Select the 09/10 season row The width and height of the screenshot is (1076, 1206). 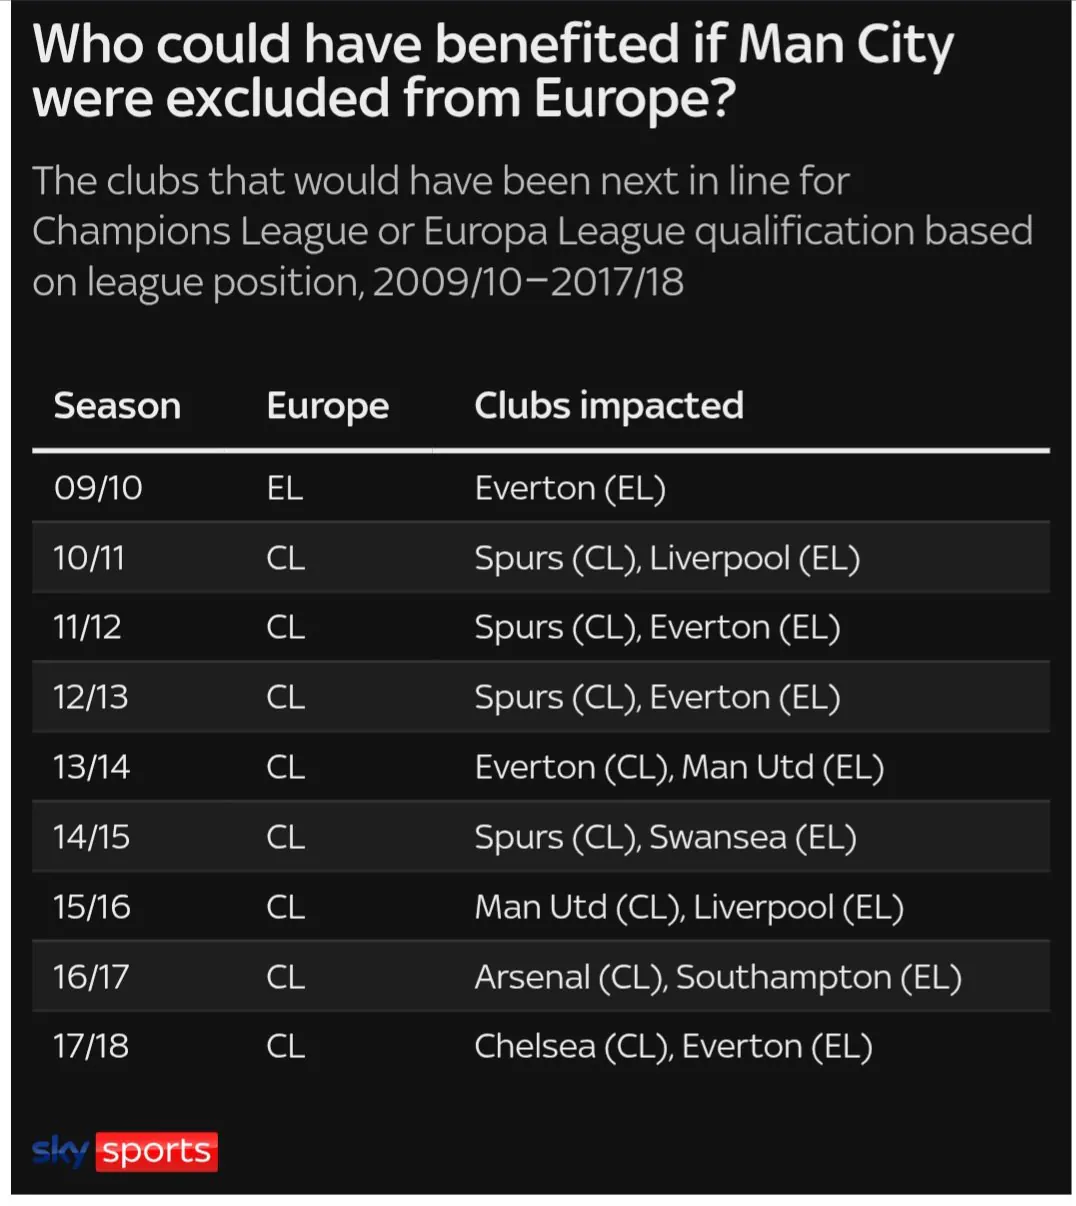point(541,488)
